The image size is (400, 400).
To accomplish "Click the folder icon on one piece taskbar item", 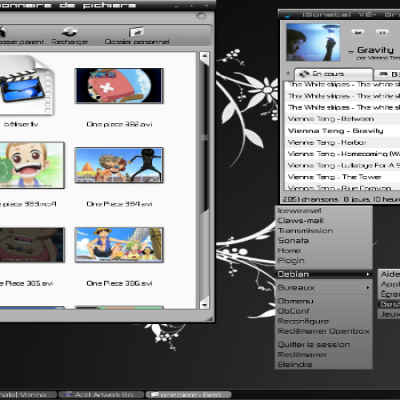I will coord(154,395).
